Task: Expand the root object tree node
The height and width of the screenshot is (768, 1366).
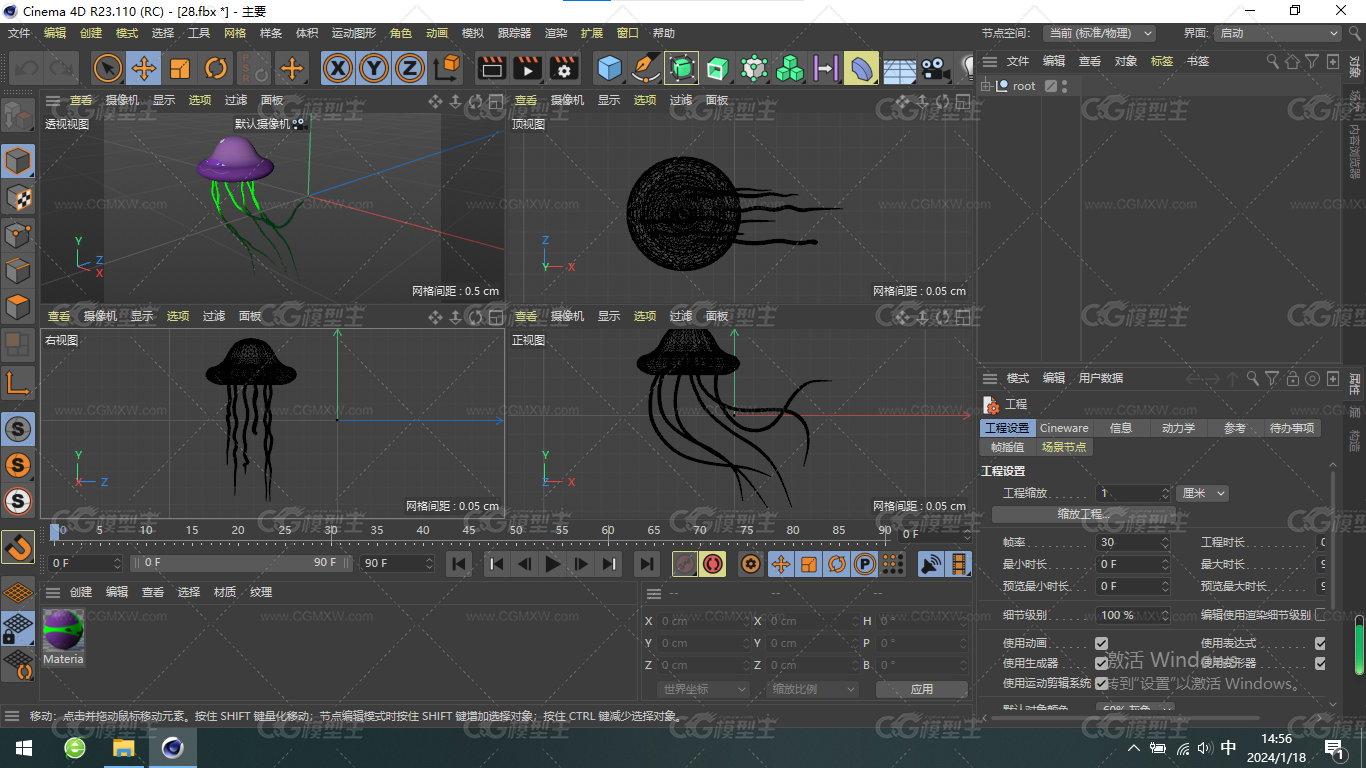Action: pyautogui.click(x=986, y=86)
